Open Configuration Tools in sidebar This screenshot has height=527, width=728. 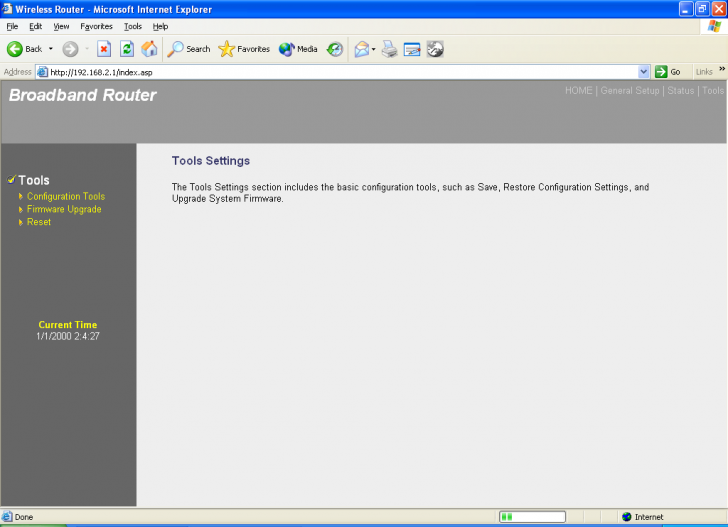tap(65, 197)
